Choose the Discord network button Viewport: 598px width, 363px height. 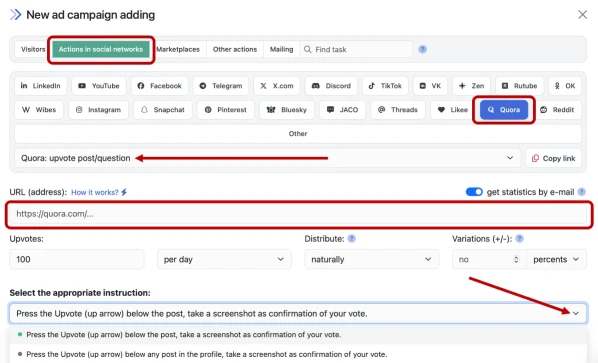click(x=331, y=86)
